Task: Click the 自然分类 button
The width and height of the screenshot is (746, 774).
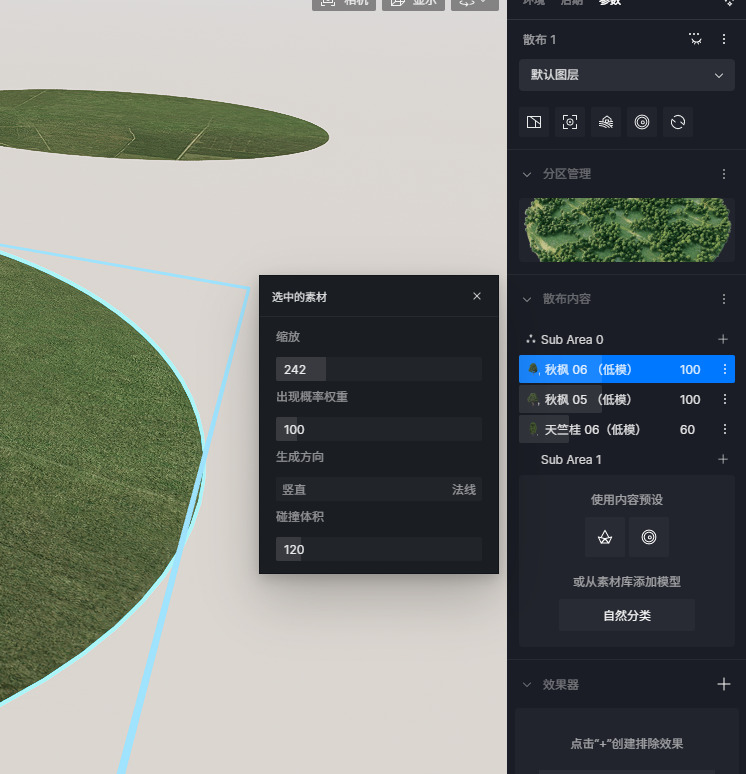Action: (627, 616)
